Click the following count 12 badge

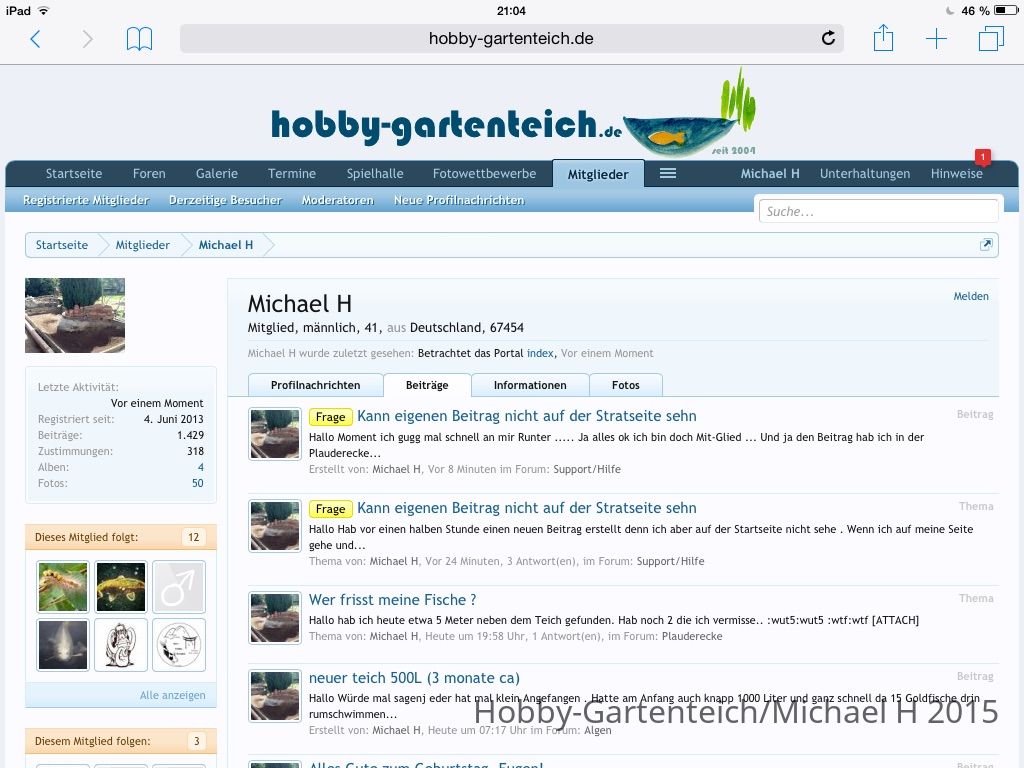[x=193, y=537]
